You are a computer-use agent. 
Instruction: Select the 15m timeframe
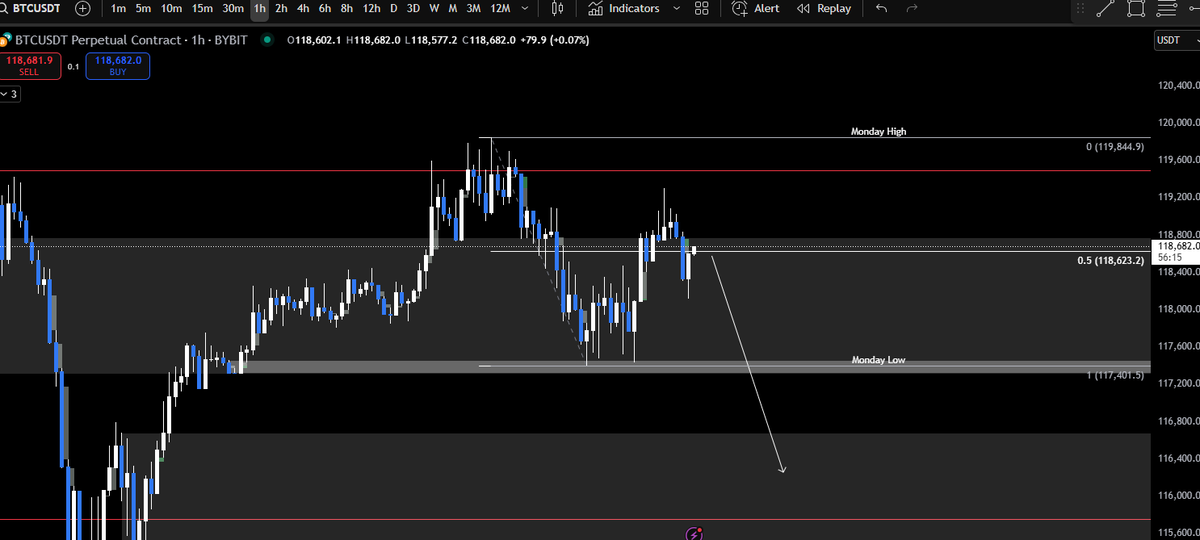(x=202, y=8)
